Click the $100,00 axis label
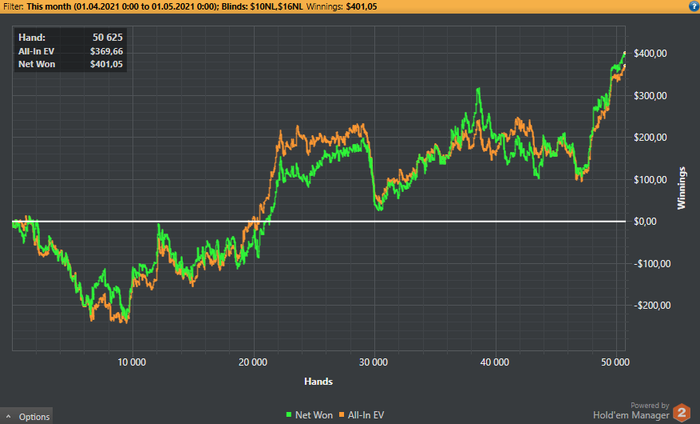 pyautogui.click(x=650, y=179)
